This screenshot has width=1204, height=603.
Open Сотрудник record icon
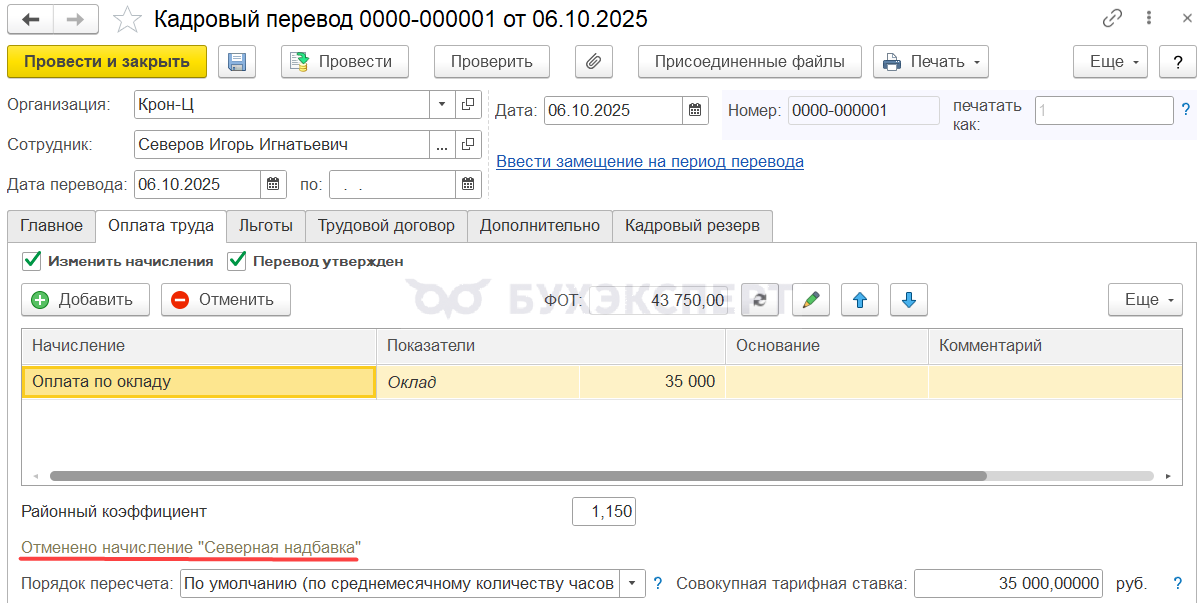(468, 145)
